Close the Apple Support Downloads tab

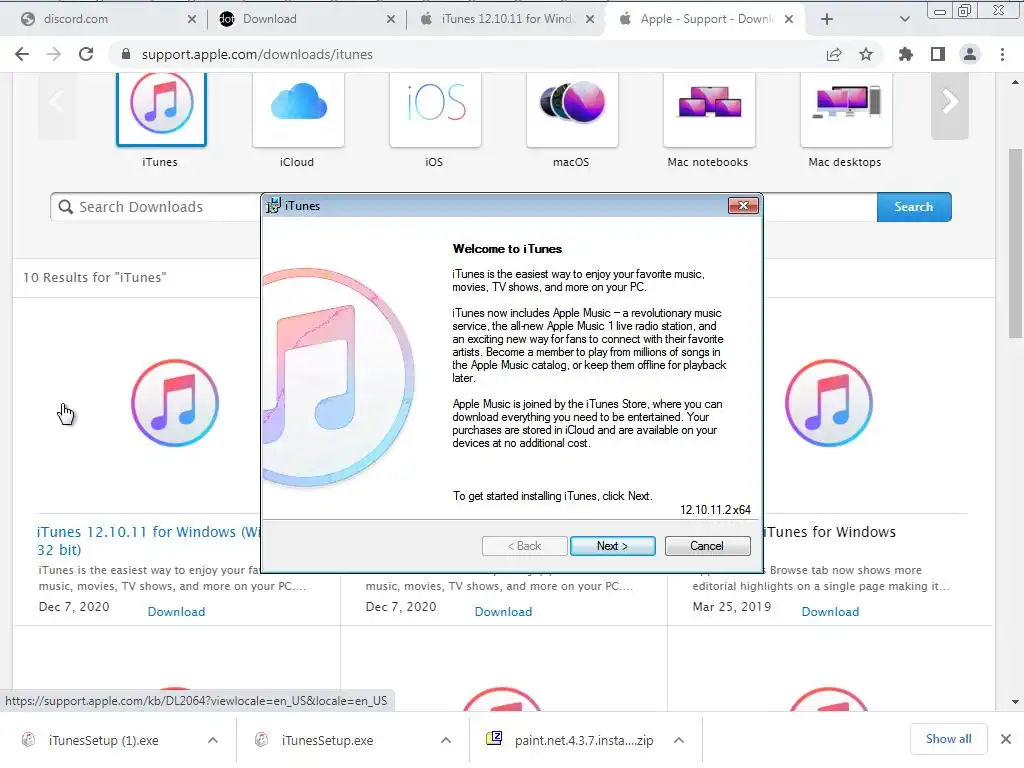(x=789, y=19)
